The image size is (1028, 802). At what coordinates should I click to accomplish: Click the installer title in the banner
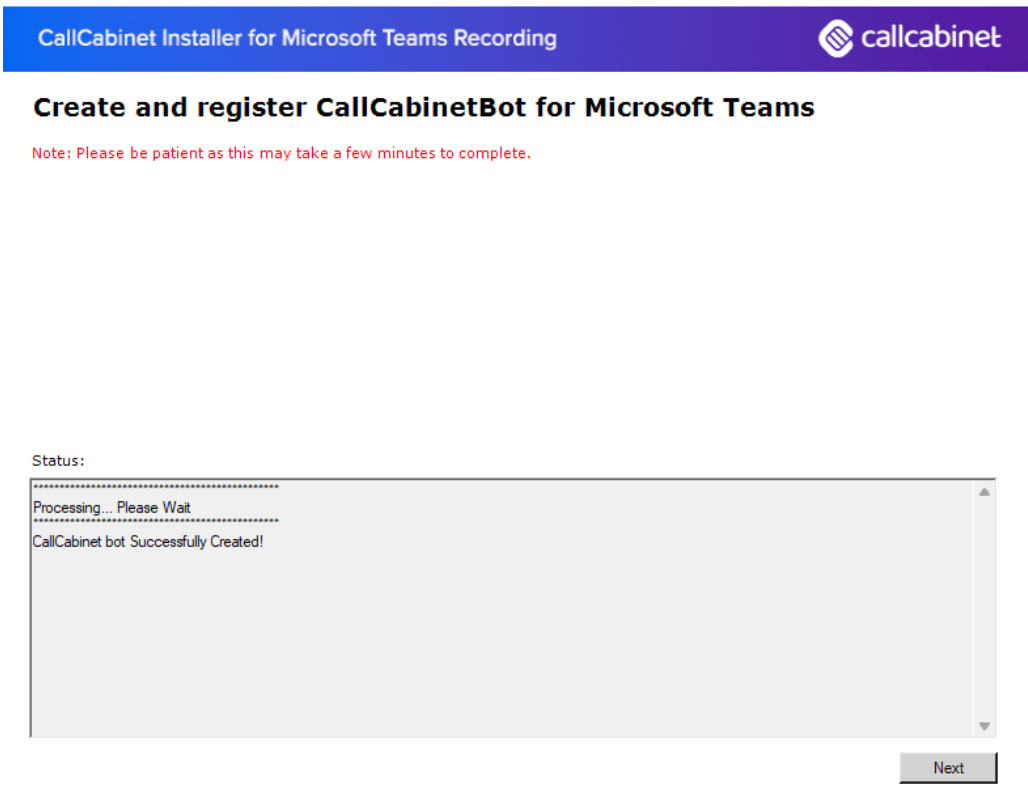(x=297, y=38)
